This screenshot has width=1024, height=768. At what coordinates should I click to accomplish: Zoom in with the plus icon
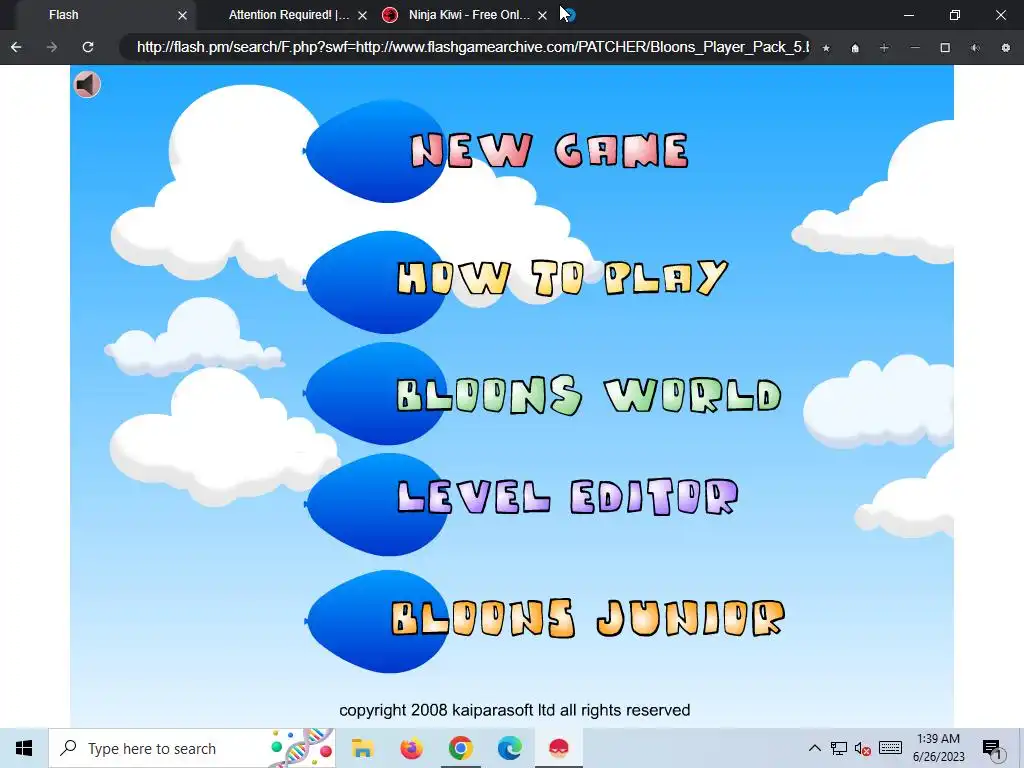[884, 48]
